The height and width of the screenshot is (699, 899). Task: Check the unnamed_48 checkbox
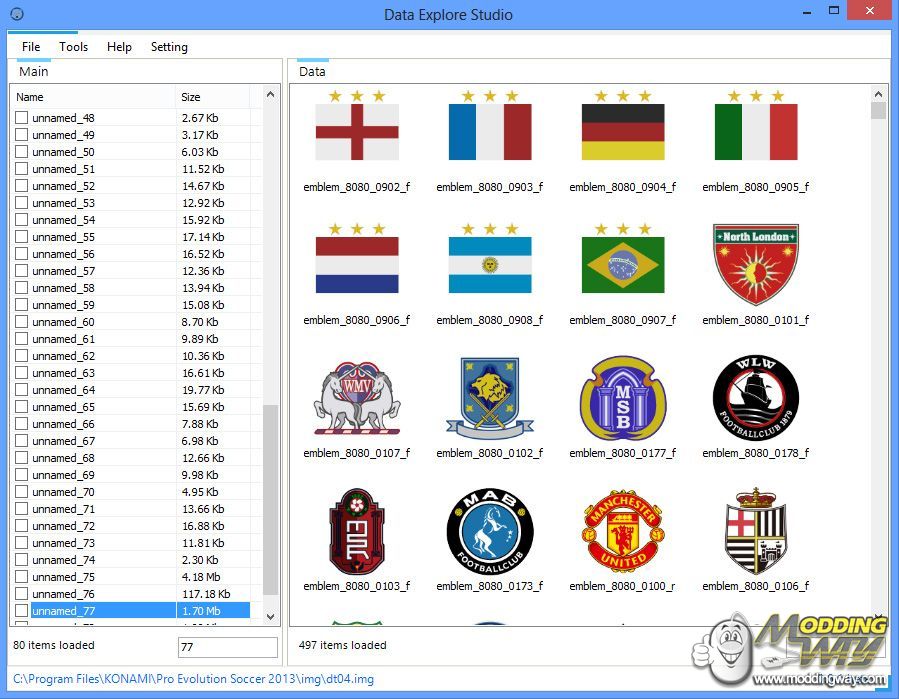[x=21, y=118]
